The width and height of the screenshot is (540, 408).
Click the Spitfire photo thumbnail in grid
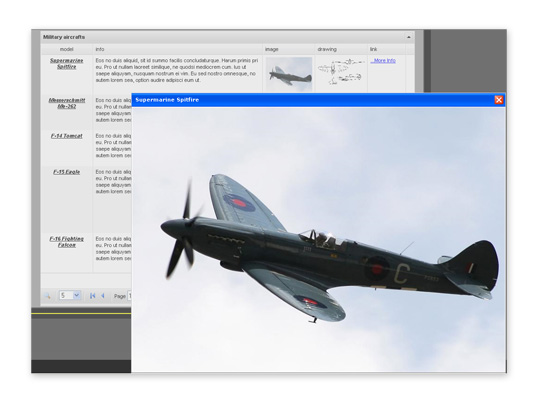coord(289,74)
